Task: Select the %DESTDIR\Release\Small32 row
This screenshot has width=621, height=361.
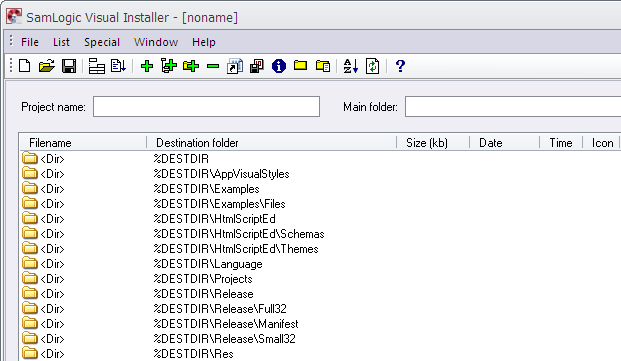Action: pos(320,339)
